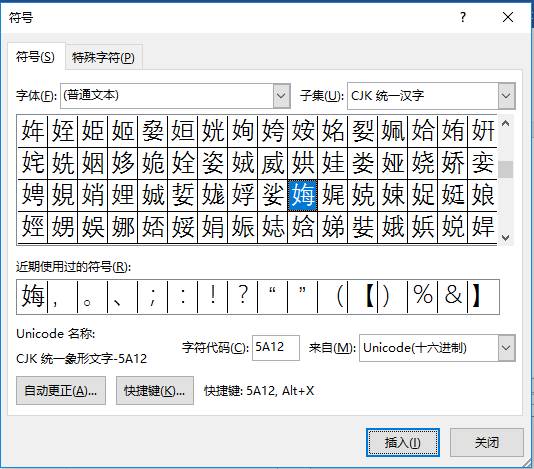Choose the 姿 symbol in the grid
Viewport: 534px width, 469px height.
pyautogui.click(x=213, y=163)
